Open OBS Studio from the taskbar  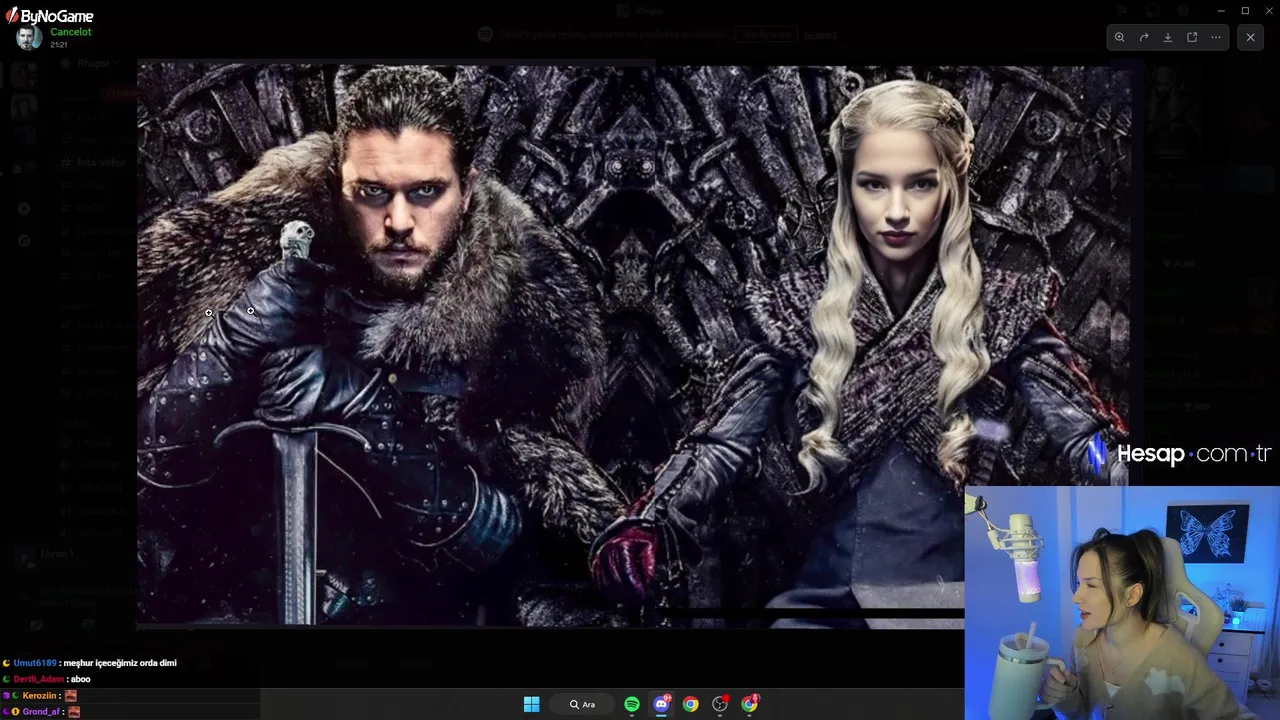point(720,704)
